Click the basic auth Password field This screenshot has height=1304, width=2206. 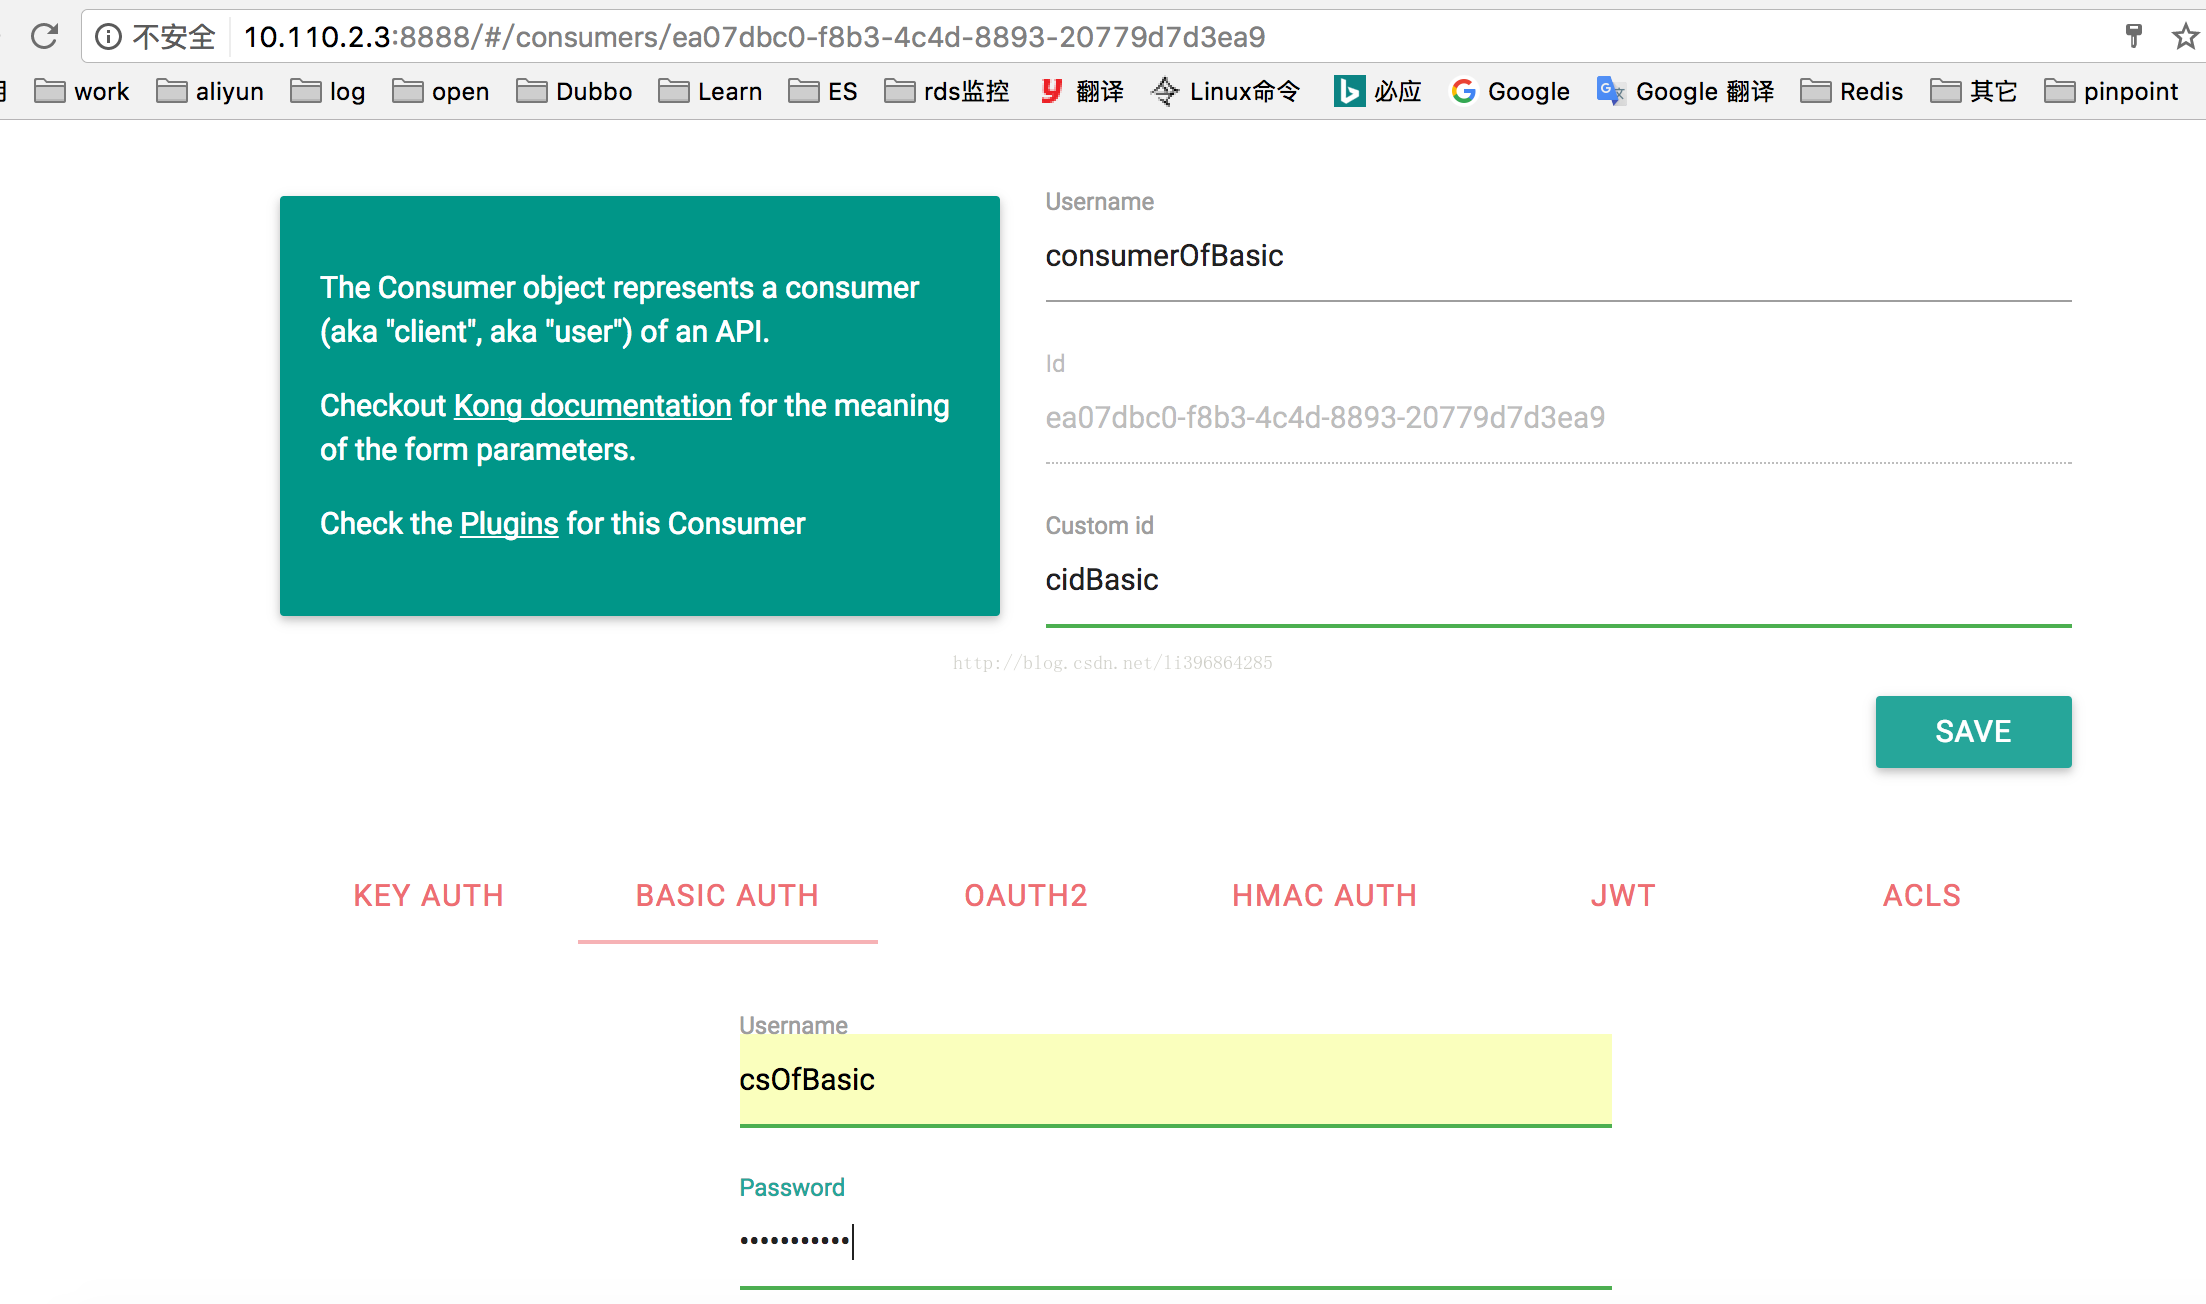click(x=1175, y=1242)
